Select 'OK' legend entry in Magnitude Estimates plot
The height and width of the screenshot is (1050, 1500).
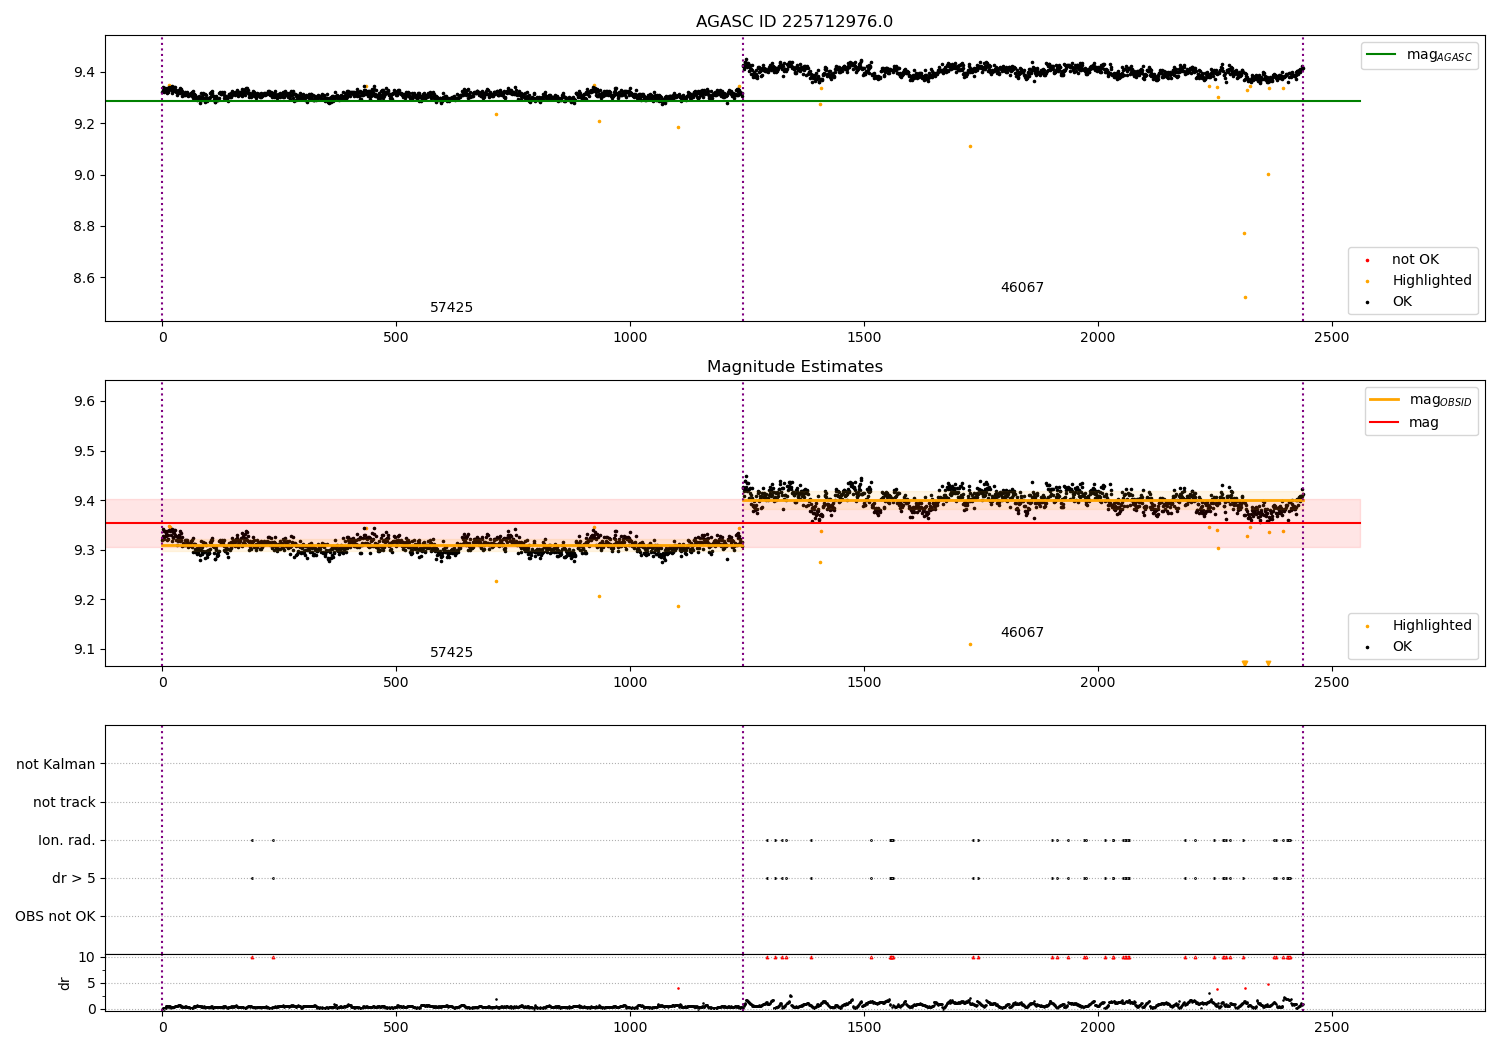[x=1402, y=647]
